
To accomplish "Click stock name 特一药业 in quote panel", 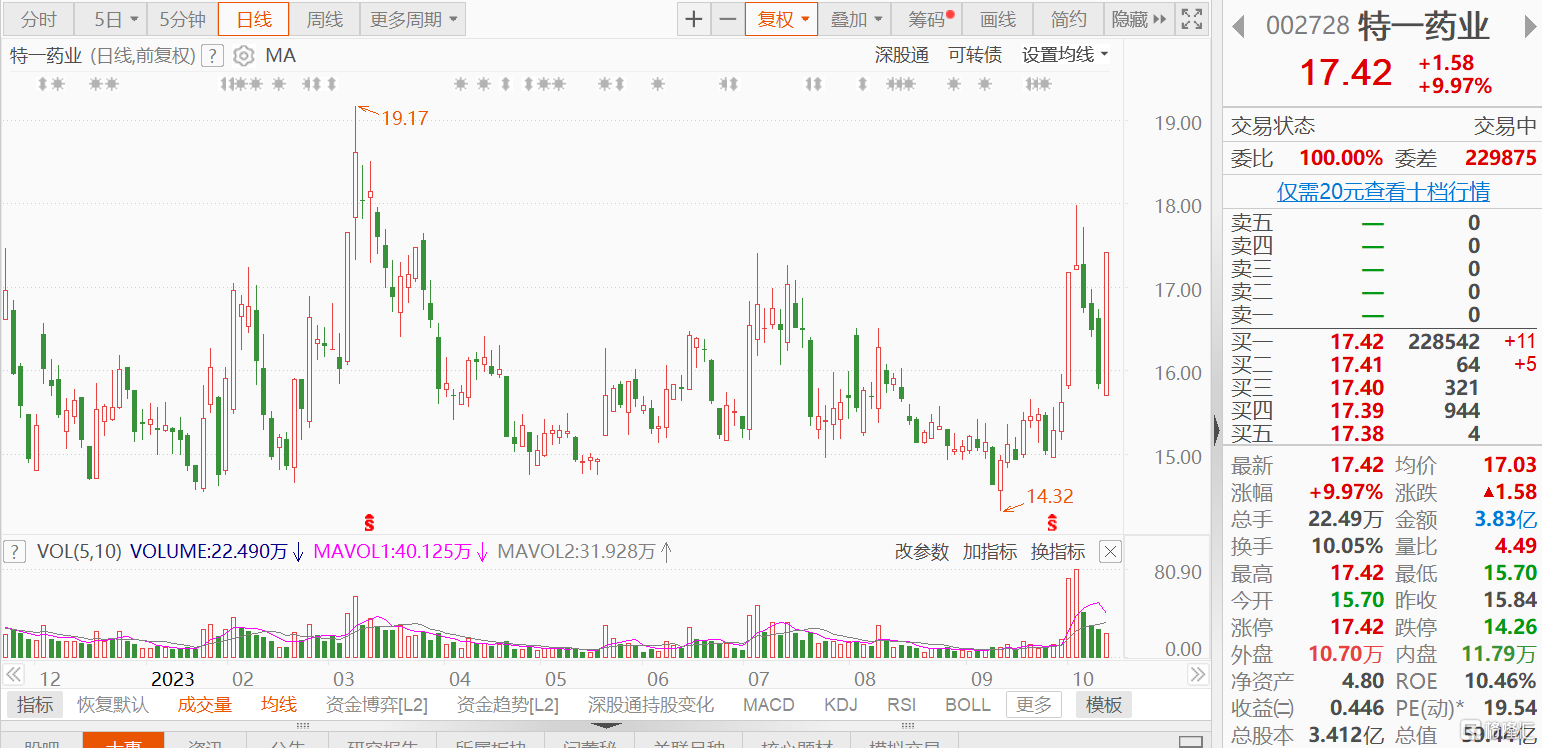I will tap(1424, 25).
